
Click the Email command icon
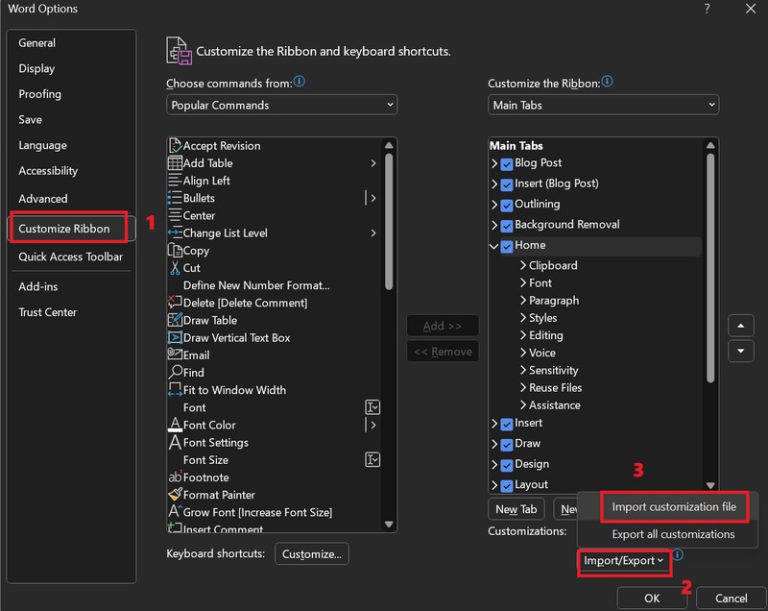tap(175, 355)
